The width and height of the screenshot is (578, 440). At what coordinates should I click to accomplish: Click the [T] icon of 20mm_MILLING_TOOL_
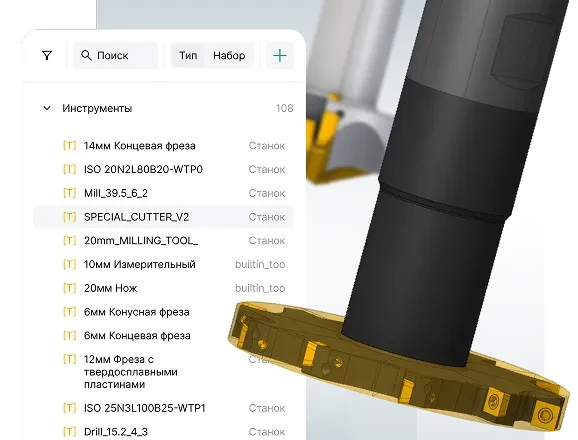coord(69,241)
